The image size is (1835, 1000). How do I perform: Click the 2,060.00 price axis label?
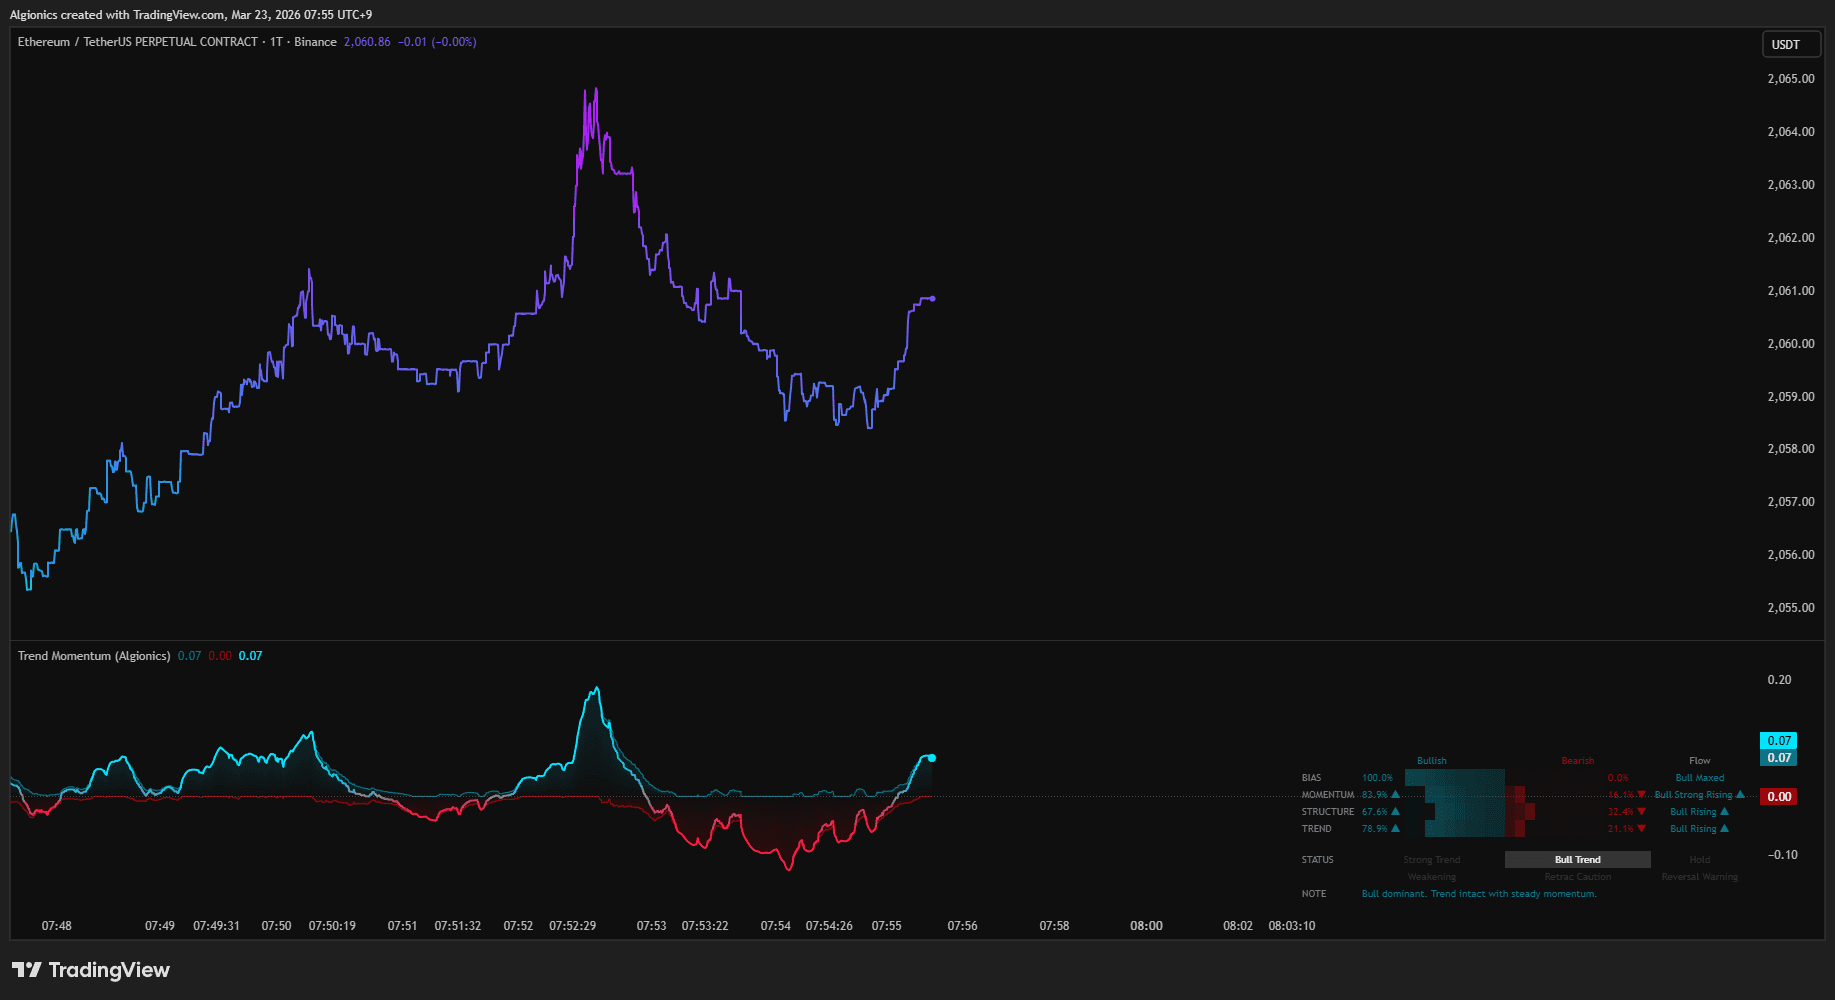1791,344
